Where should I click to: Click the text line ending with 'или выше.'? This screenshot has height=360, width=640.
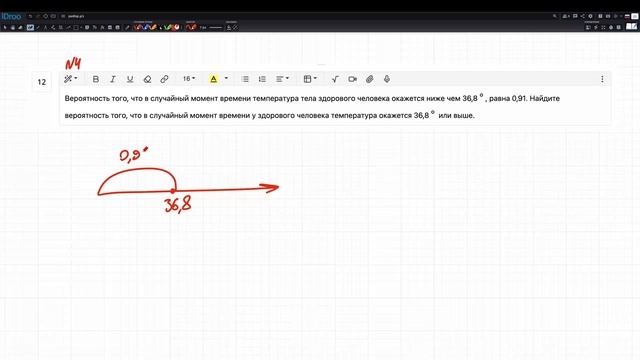(x=269, y=116)
